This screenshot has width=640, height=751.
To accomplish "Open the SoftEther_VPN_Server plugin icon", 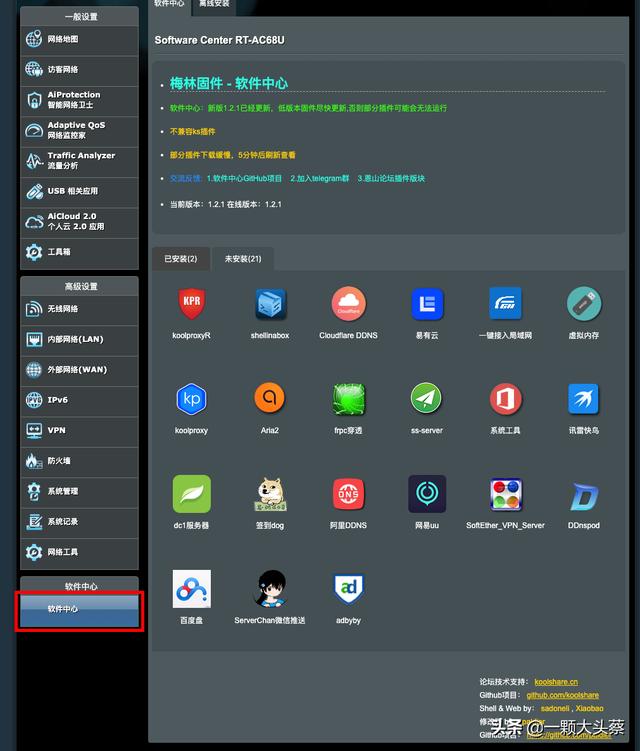I will (505, 494).
